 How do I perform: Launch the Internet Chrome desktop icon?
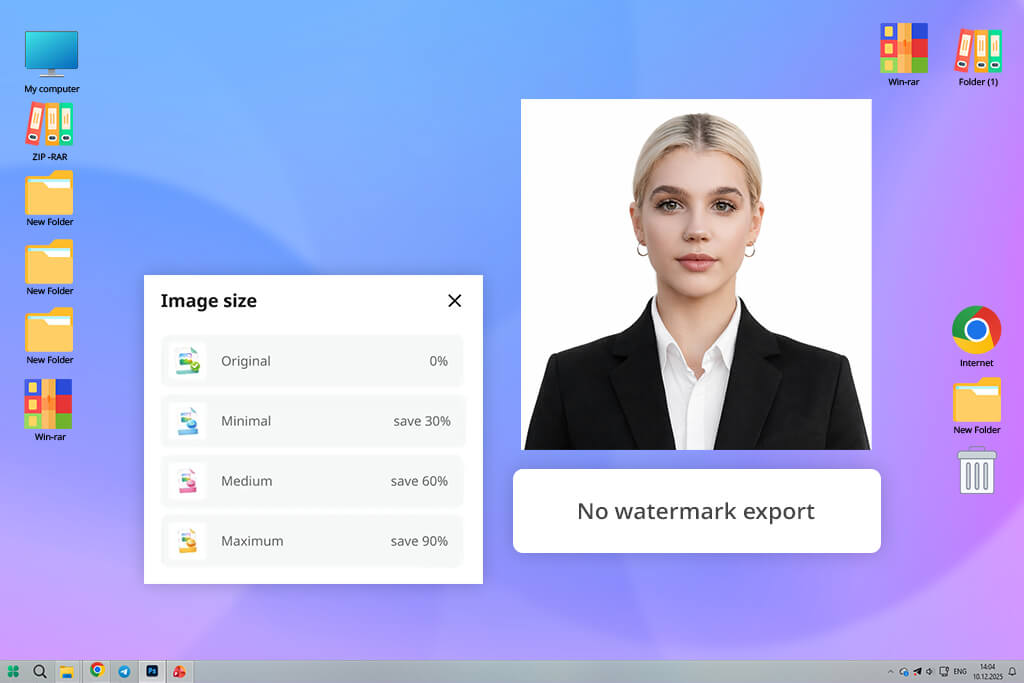pyautogui.click(x=976, y=336)
